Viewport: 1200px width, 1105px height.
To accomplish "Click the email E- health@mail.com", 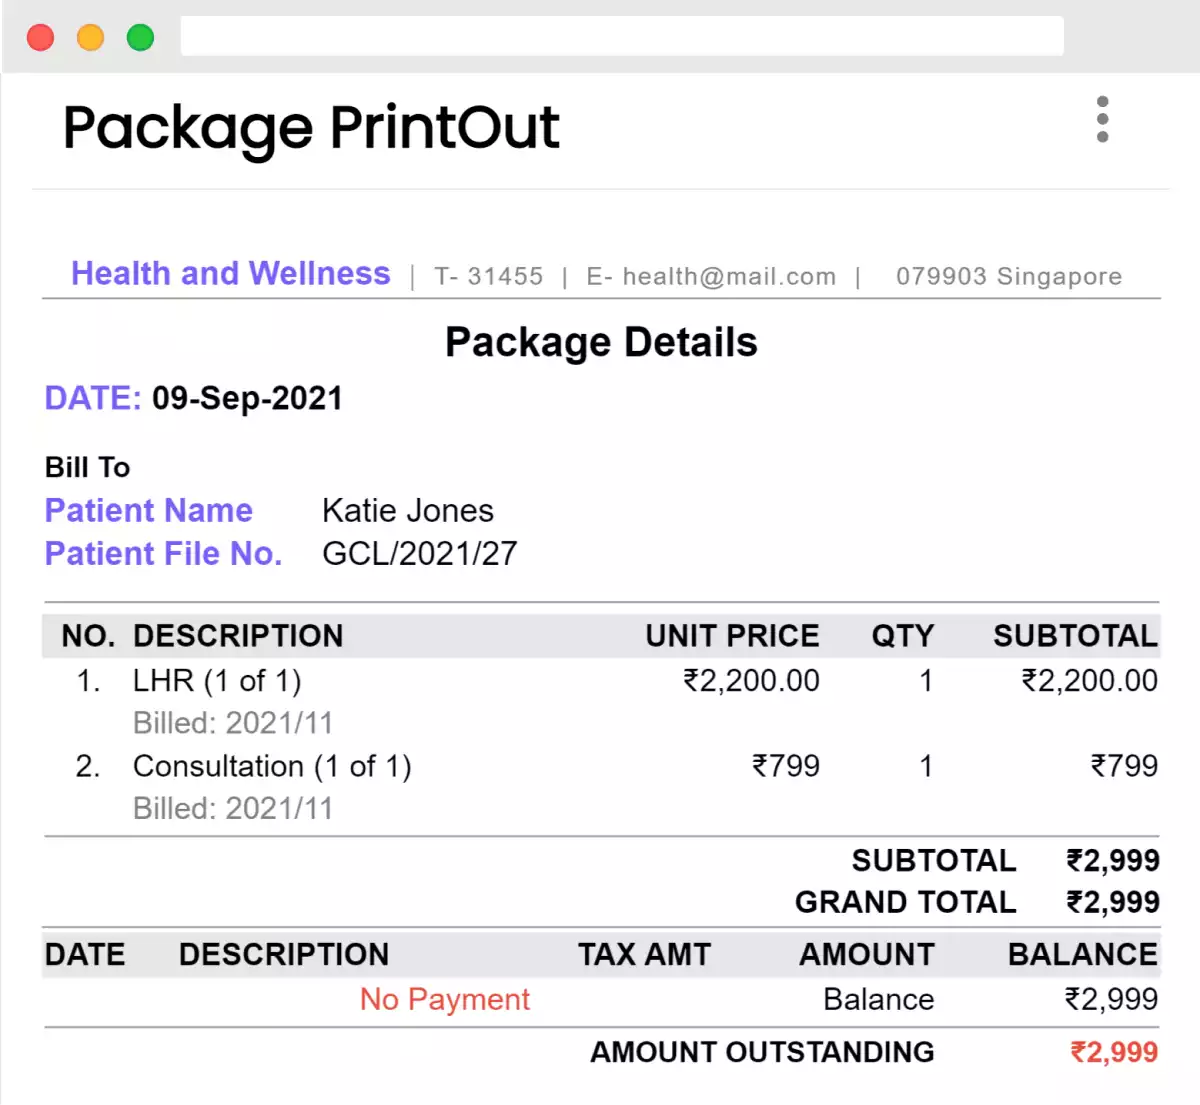I will coord(711,276).
